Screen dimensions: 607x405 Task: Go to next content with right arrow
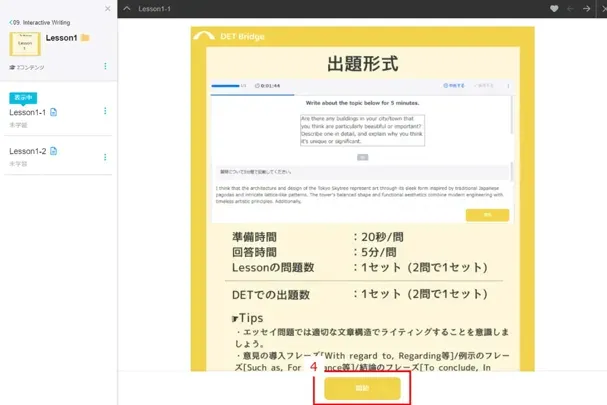tap(586, 9)
